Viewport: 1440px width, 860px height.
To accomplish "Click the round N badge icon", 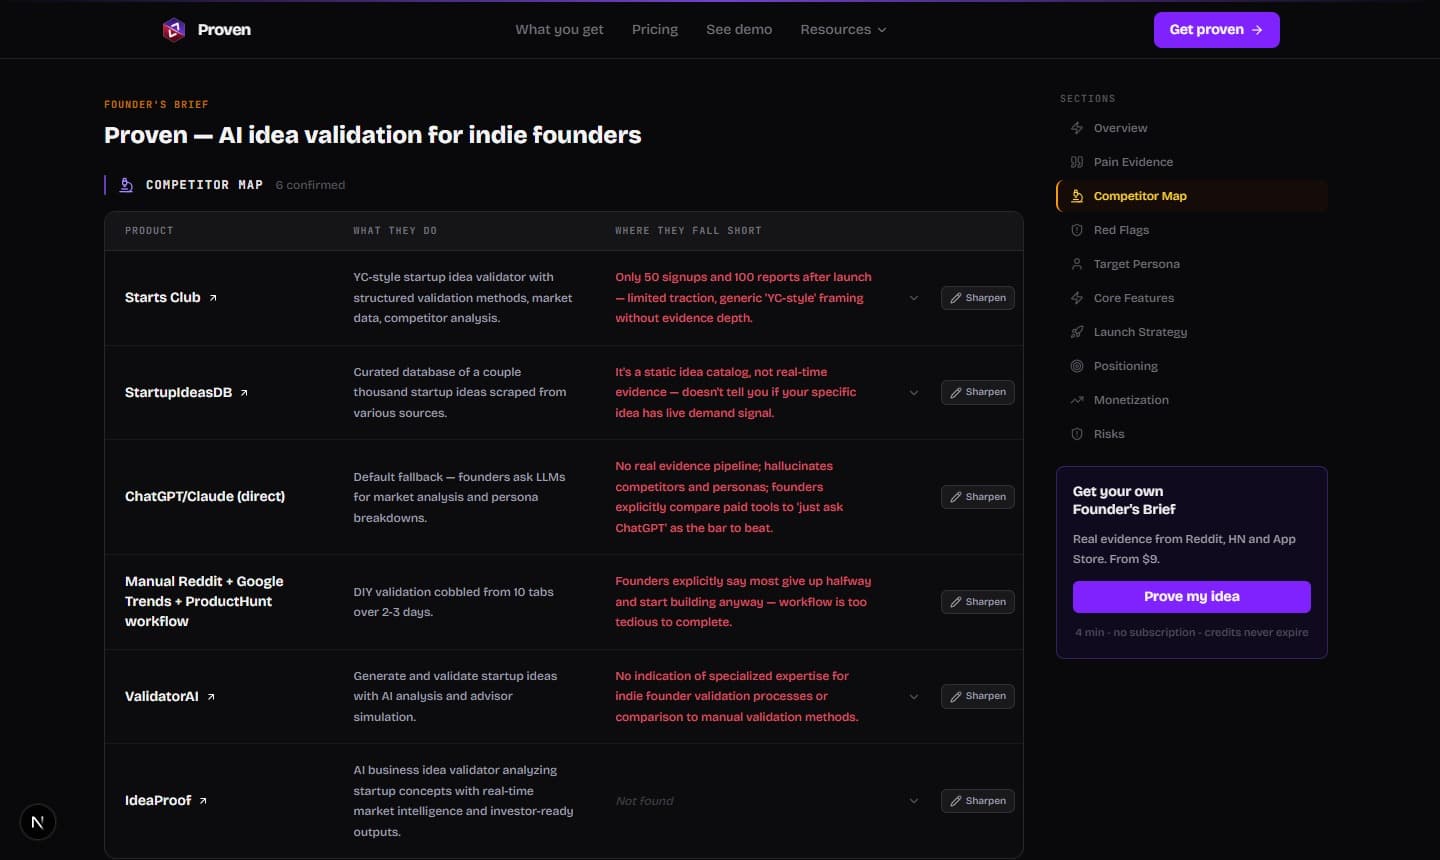I will click(x=38, y=822).
